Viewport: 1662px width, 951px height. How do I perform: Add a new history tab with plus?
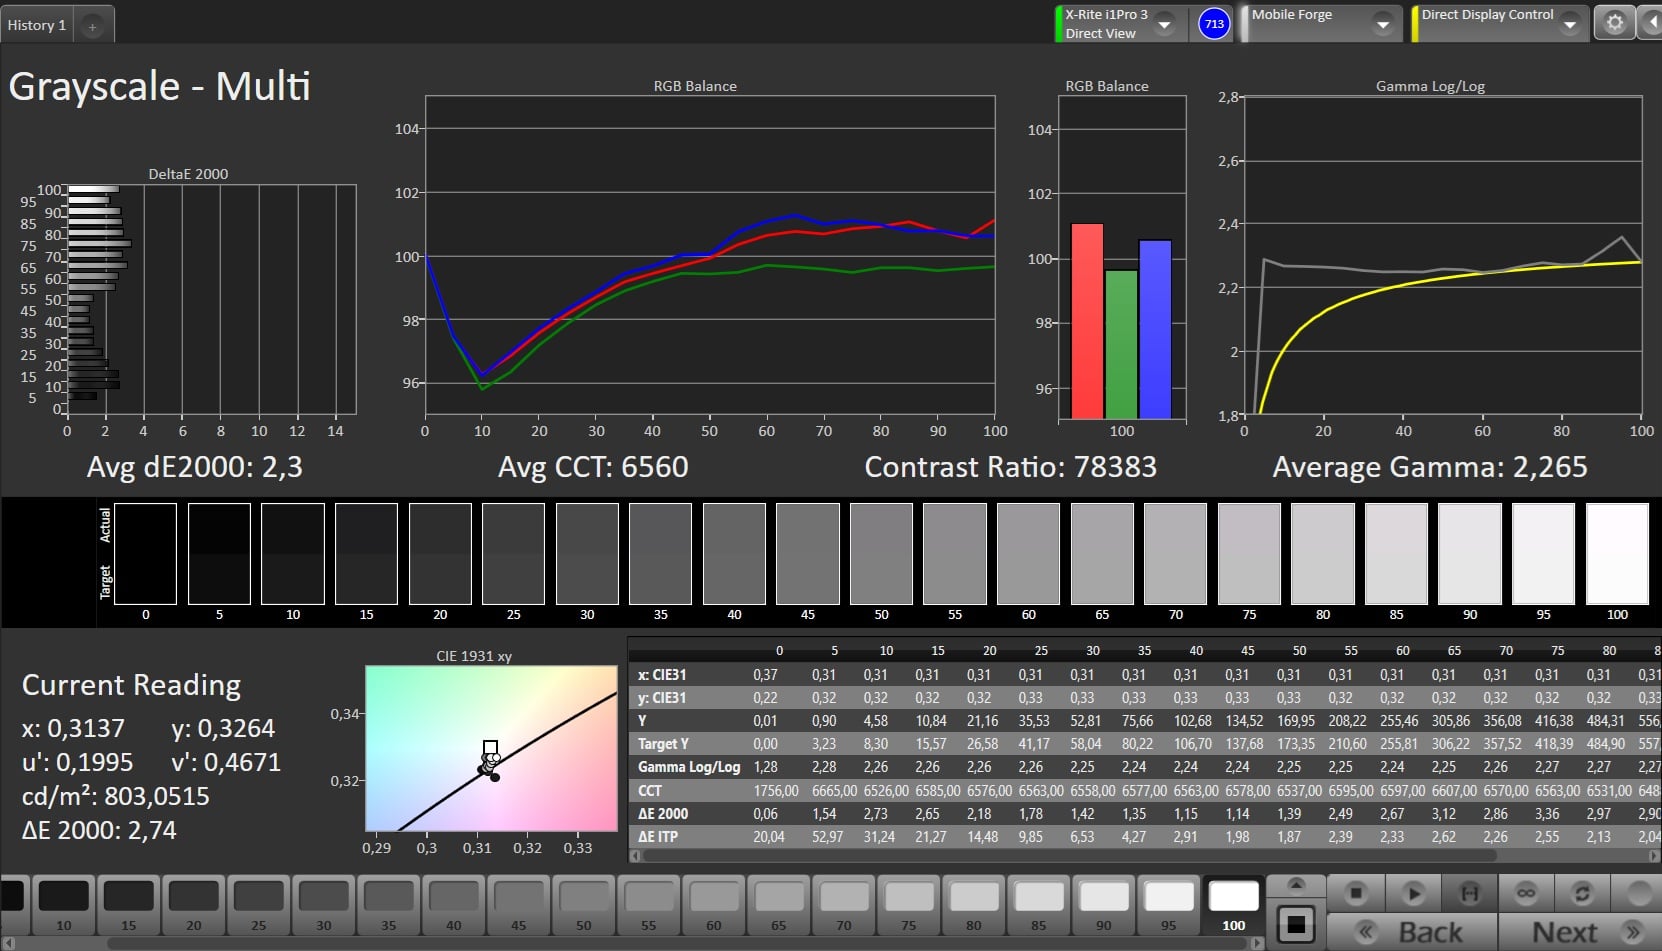[92, 26]
